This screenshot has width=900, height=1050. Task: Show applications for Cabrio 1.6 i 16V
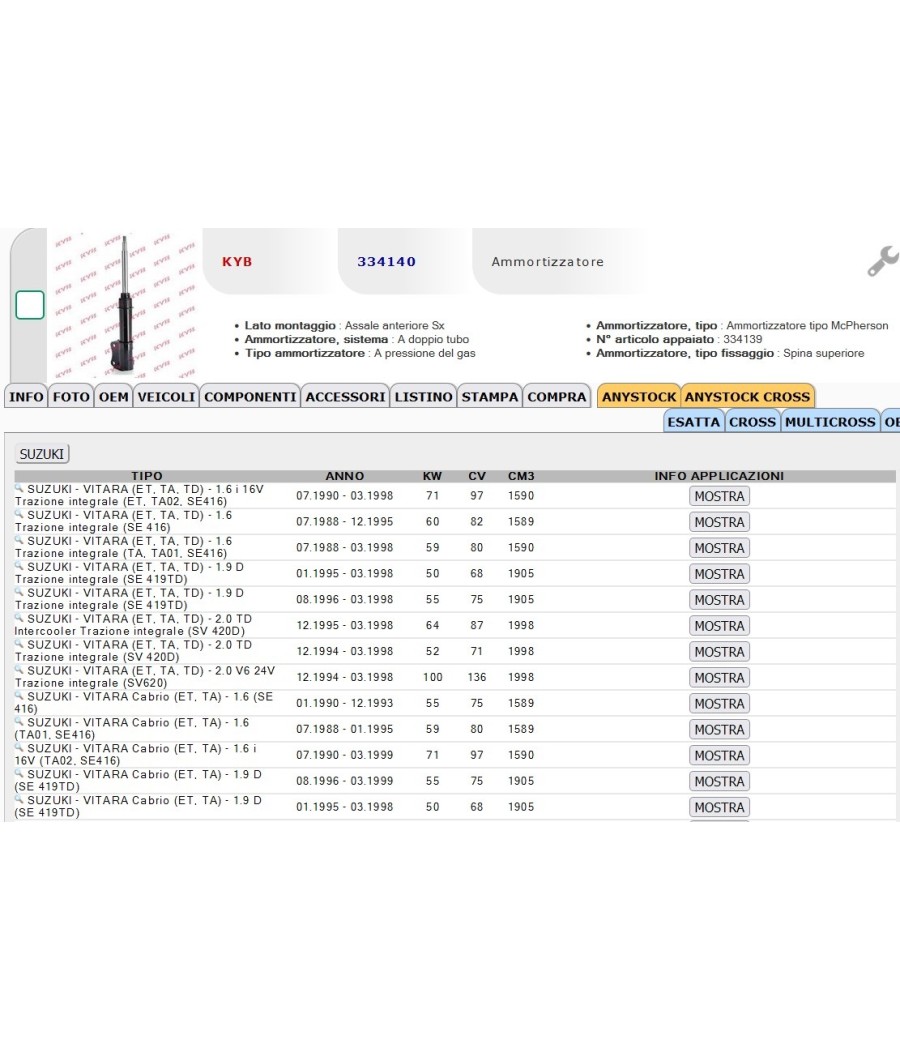click(x=719, y=756)
